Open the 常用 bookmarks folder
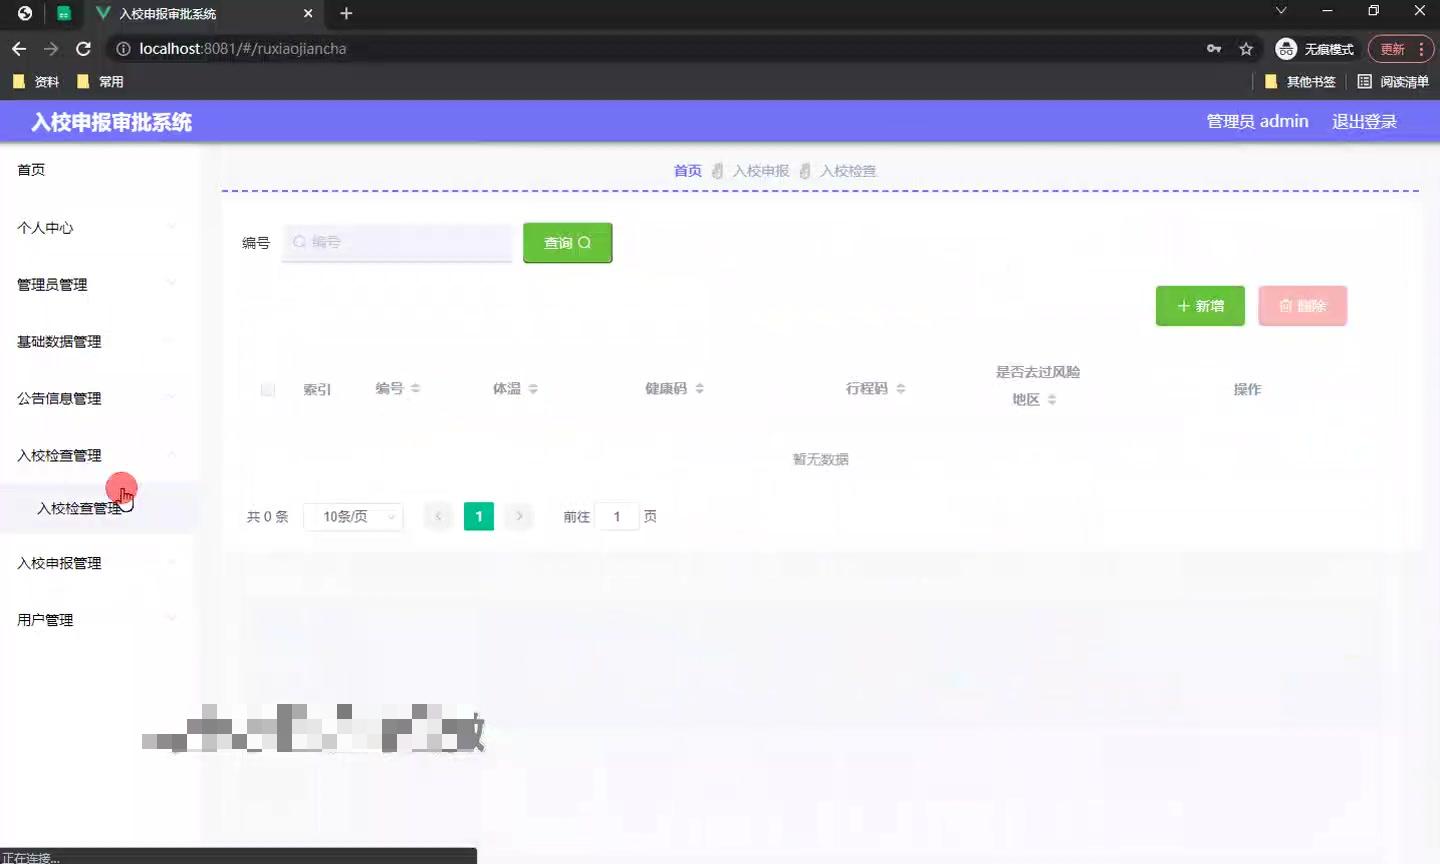Screen dimensions: 1440x864 click(x=100, y=82)
